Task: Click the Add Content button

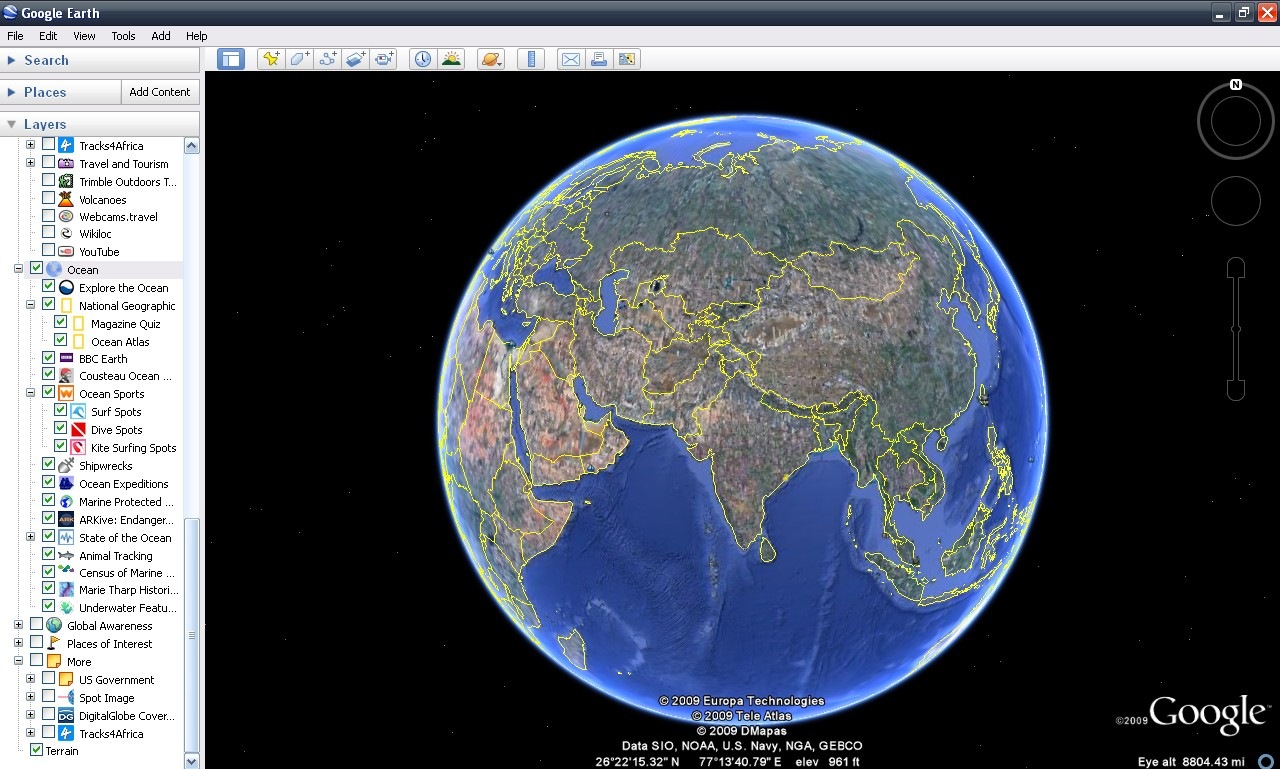Action: click(x=160, y=92)
